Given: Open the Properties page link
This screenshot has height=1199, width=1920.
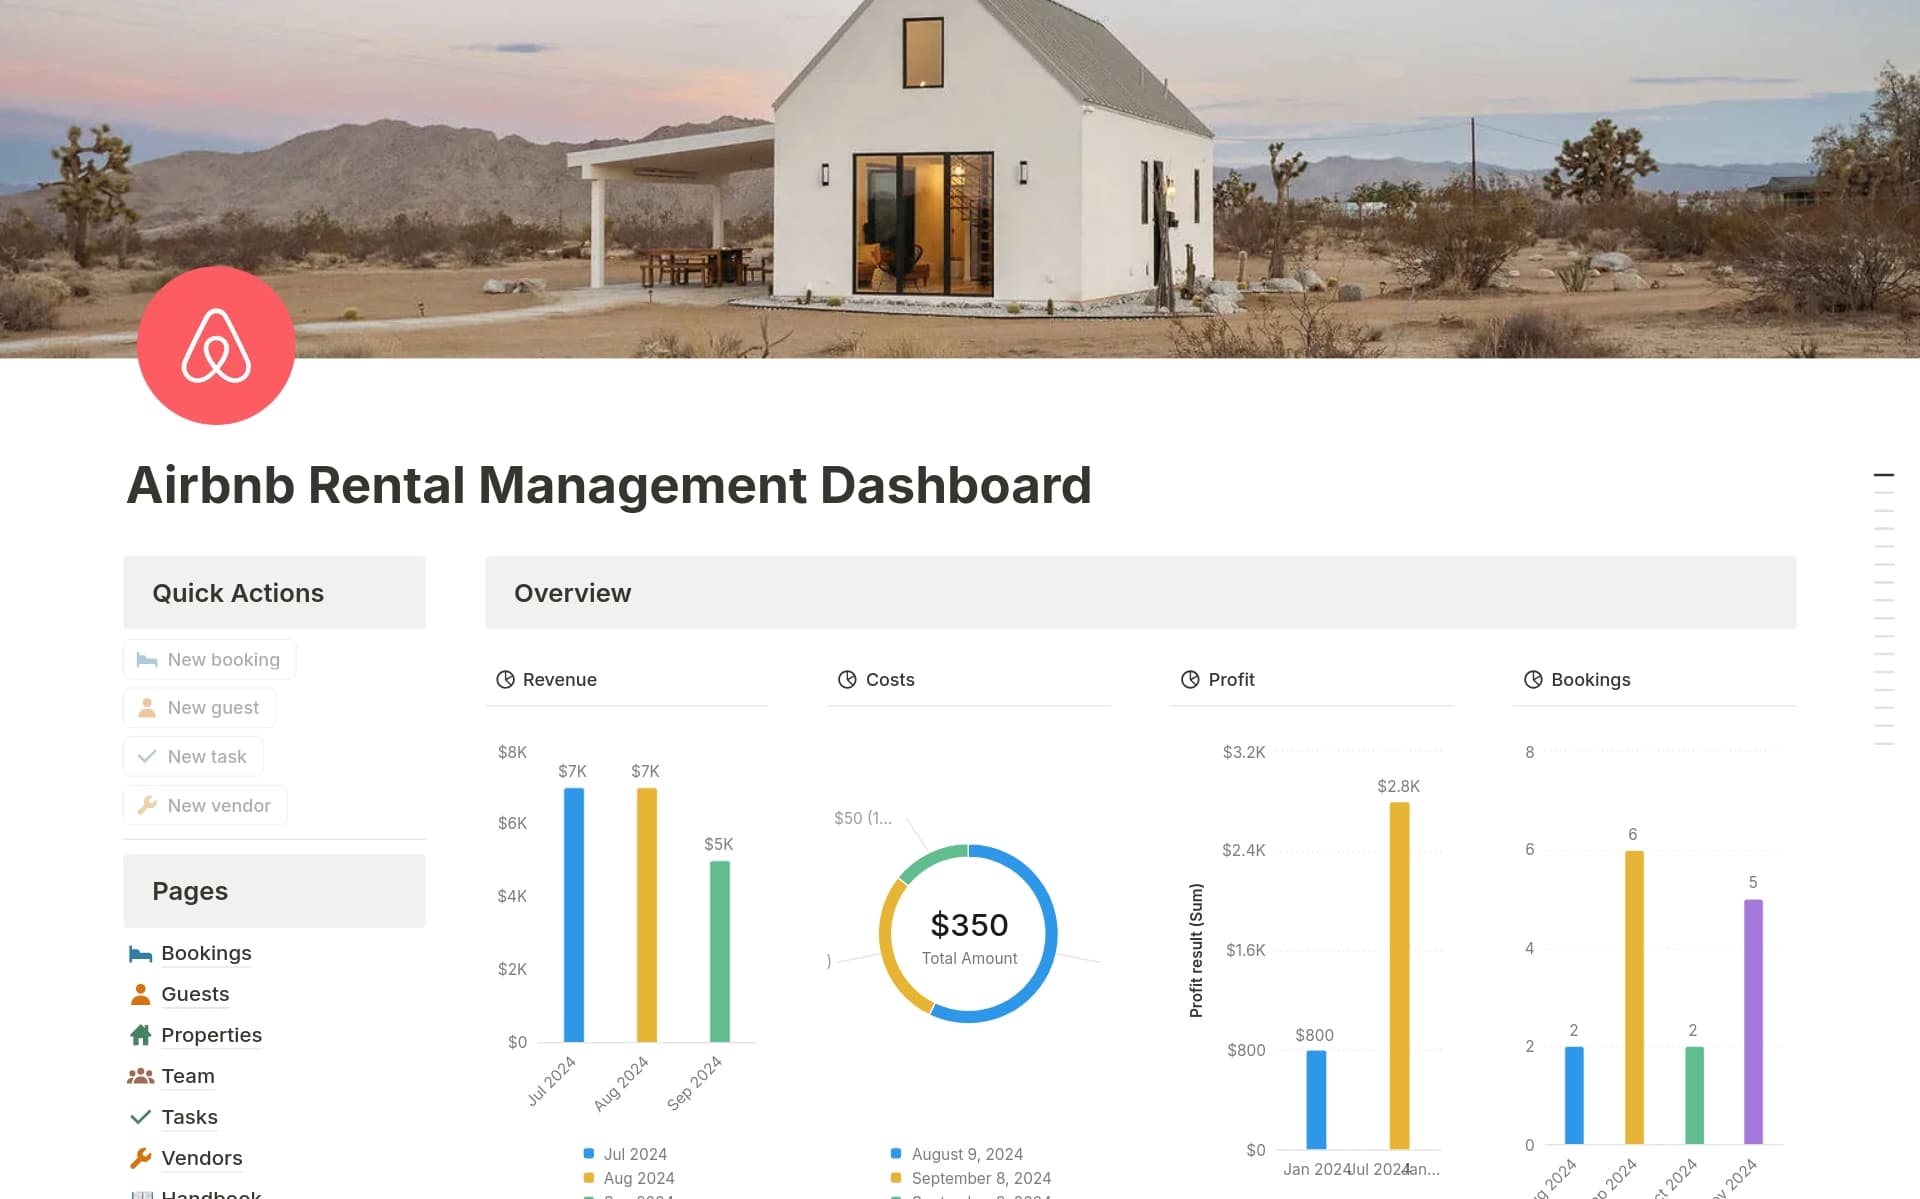Looking at the screenshot, I should 211,1036.
